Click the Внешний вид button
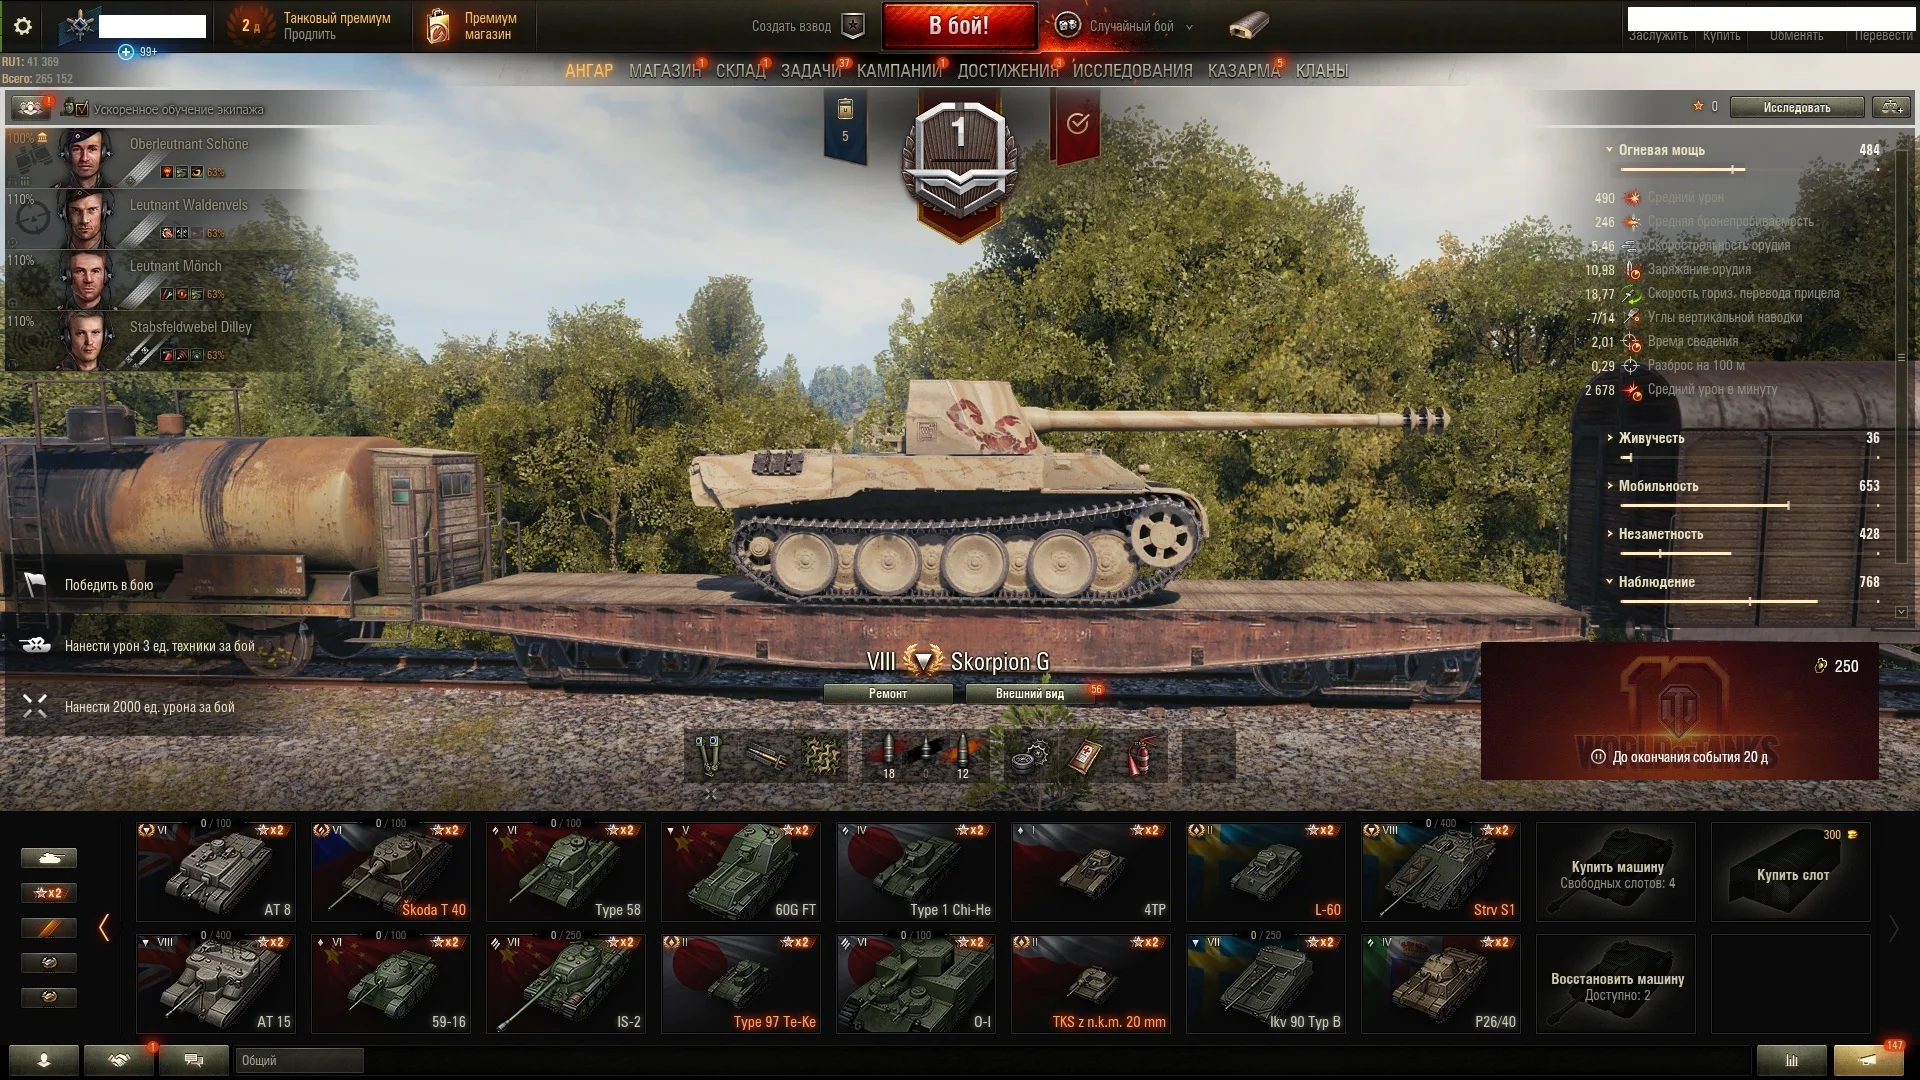This screenshot has width=1920, height=1080. coord(1030,694)
